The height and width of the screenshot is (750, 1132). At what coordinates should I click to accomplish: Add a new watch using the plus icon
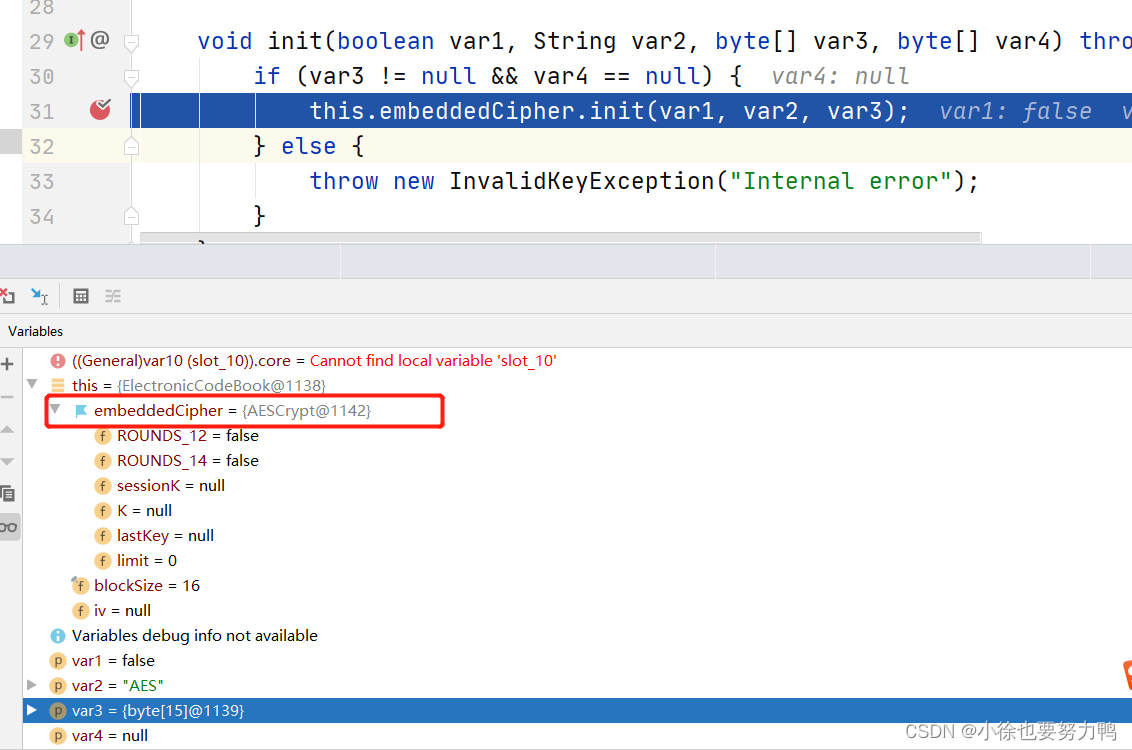[x=6, y=363]
